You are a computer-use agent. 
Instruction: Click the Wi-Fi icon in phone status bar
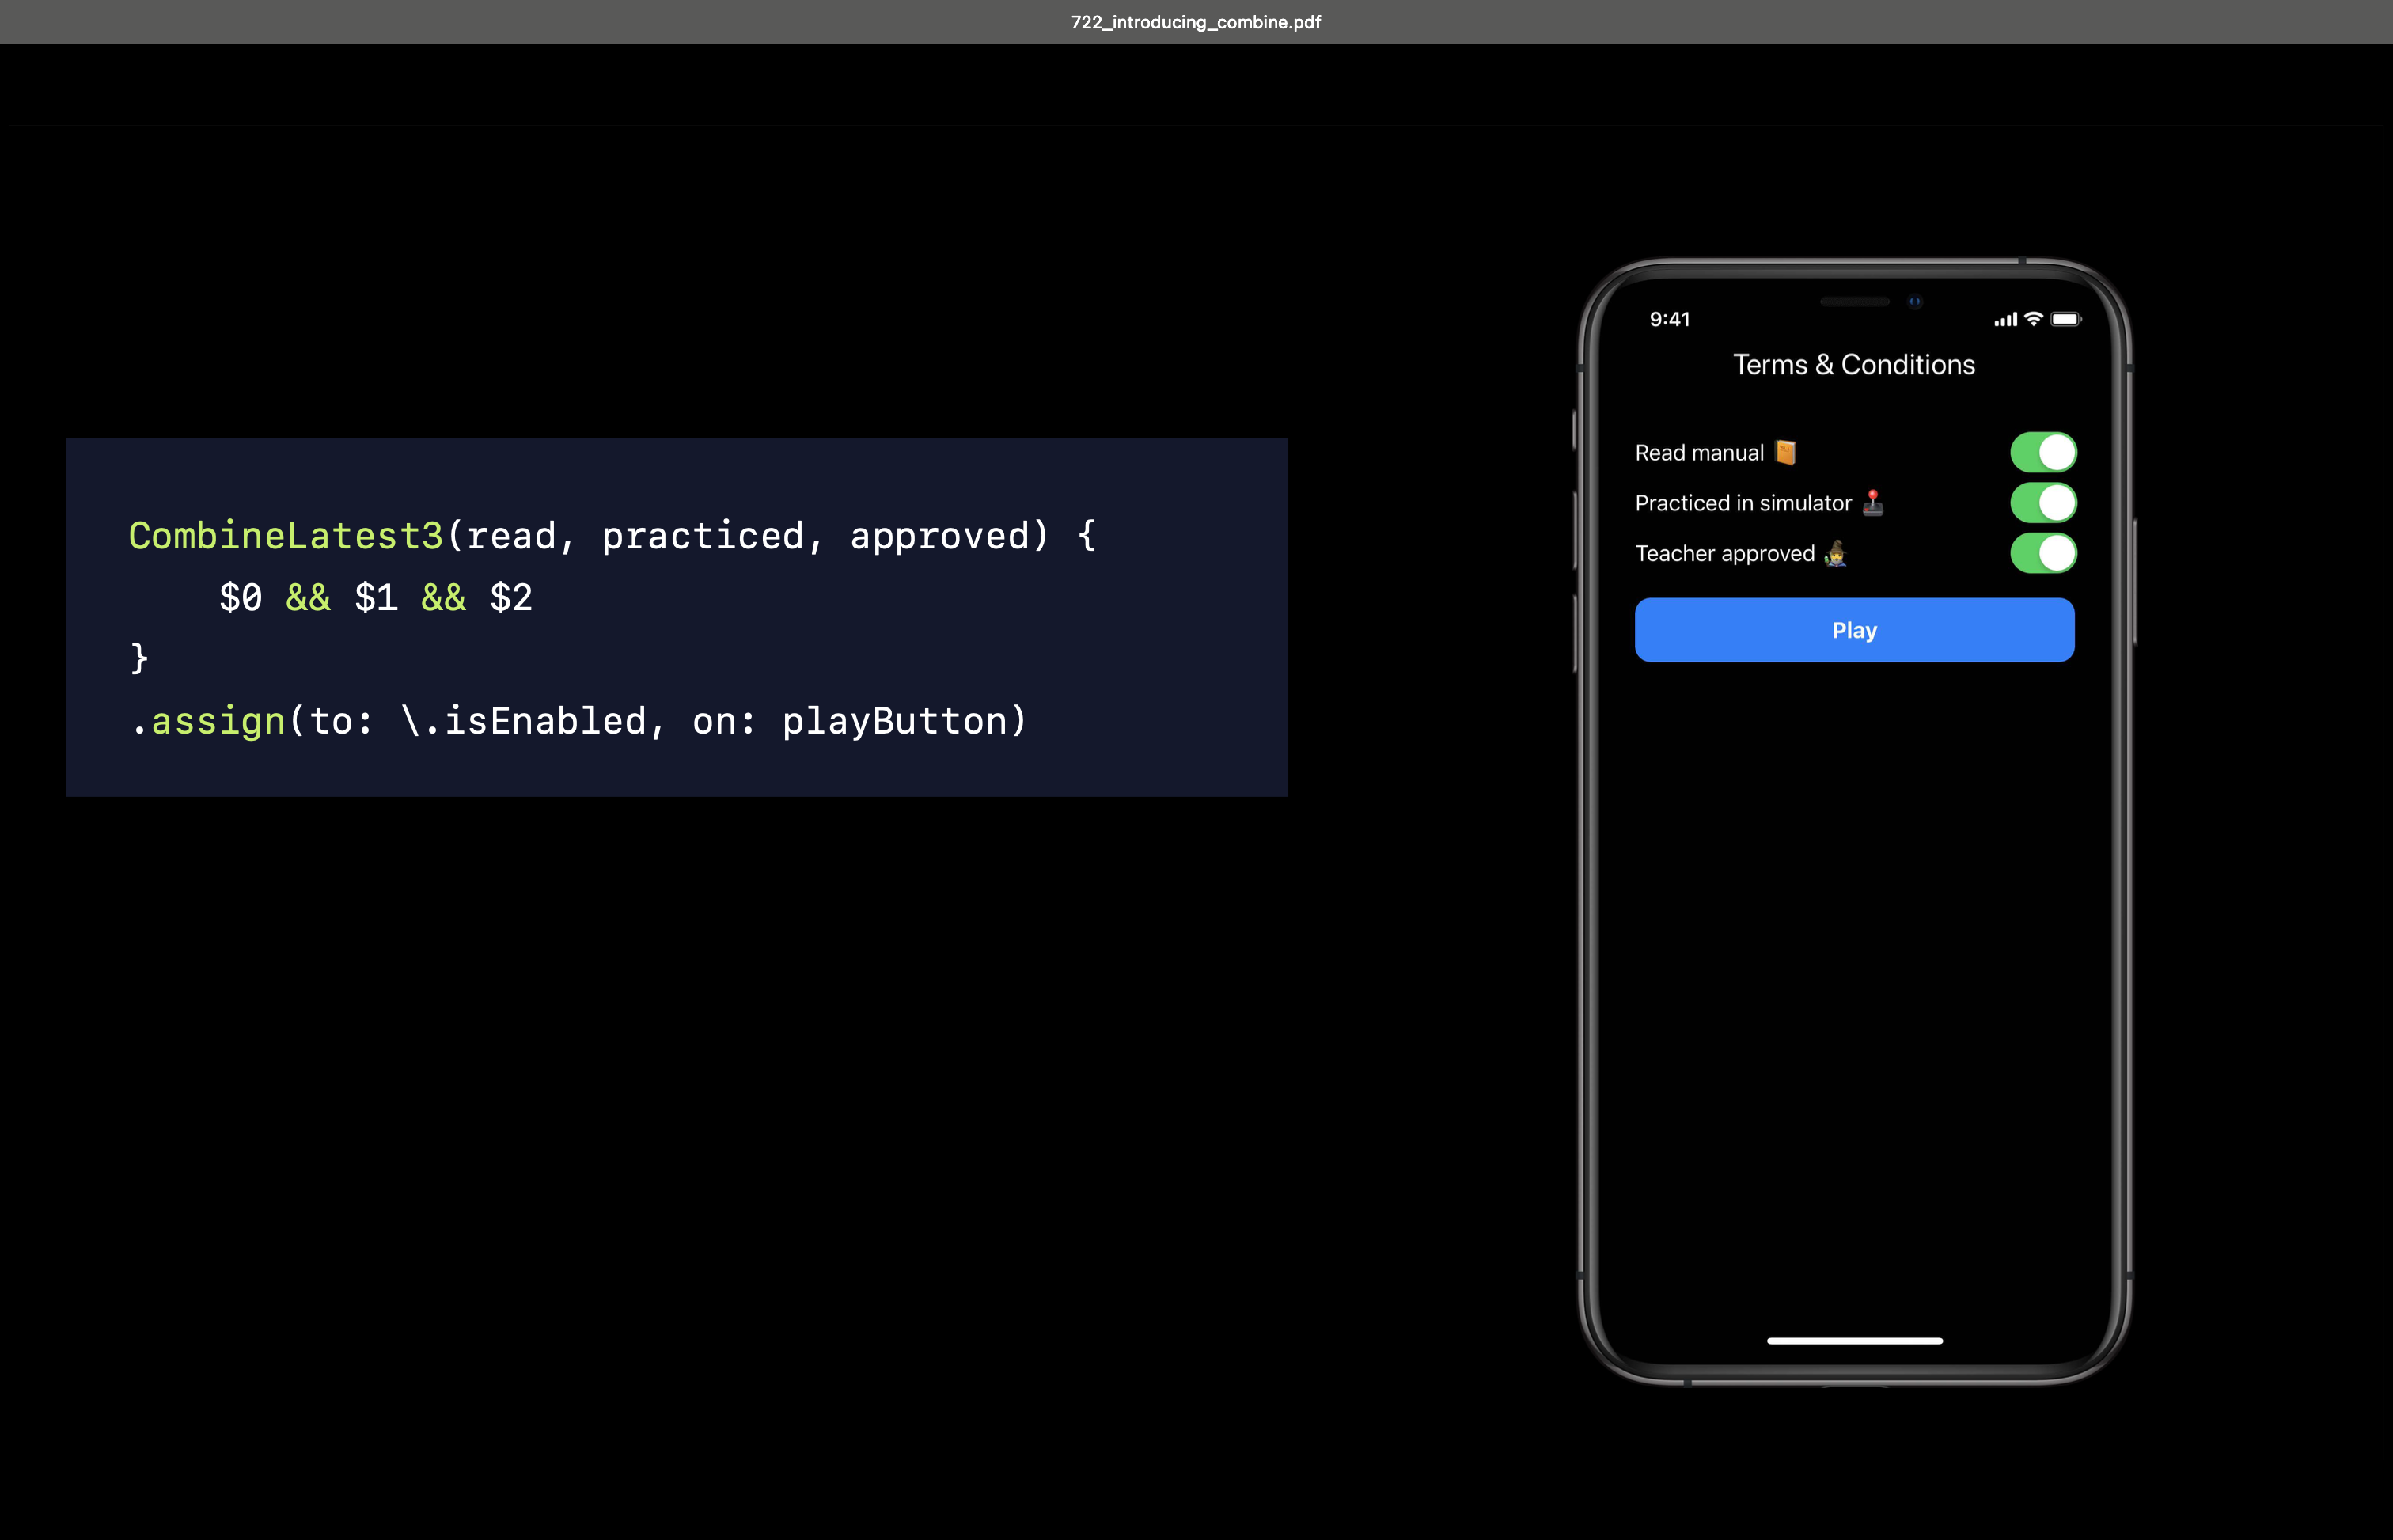coord(2033,319)
